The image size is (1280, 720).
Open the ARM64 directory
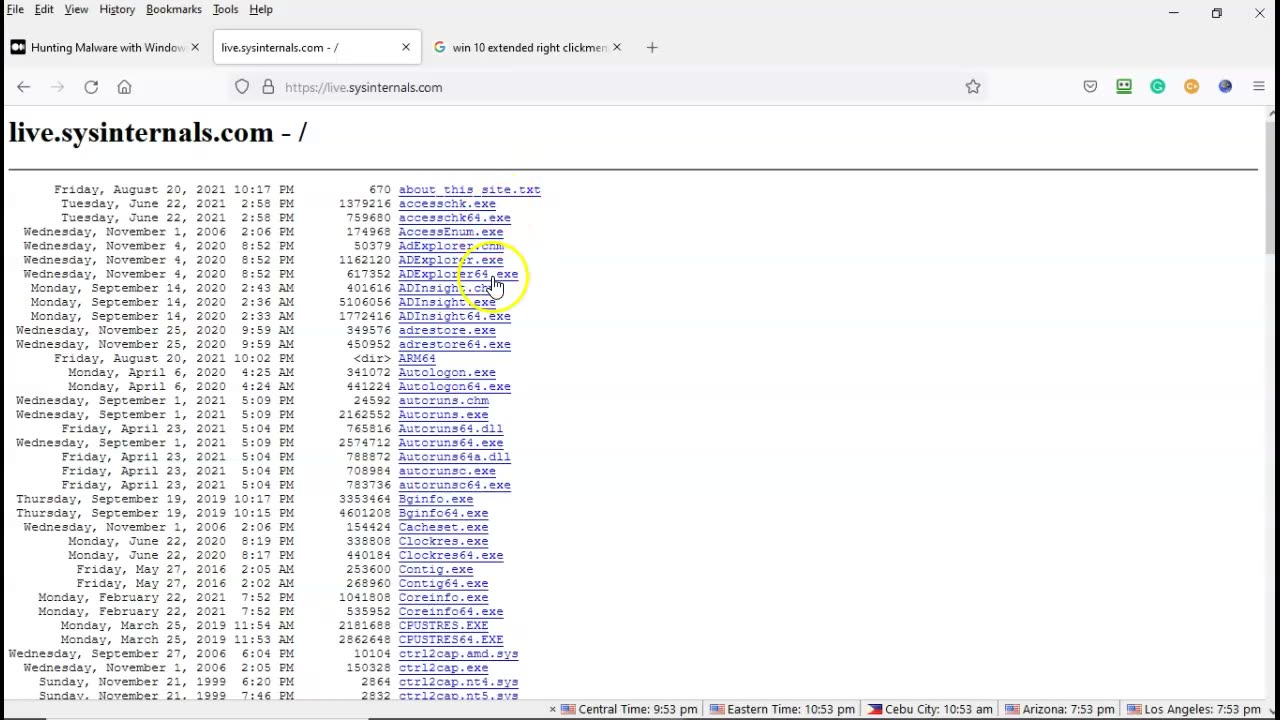pyautogui.click(x=417, y=358)
